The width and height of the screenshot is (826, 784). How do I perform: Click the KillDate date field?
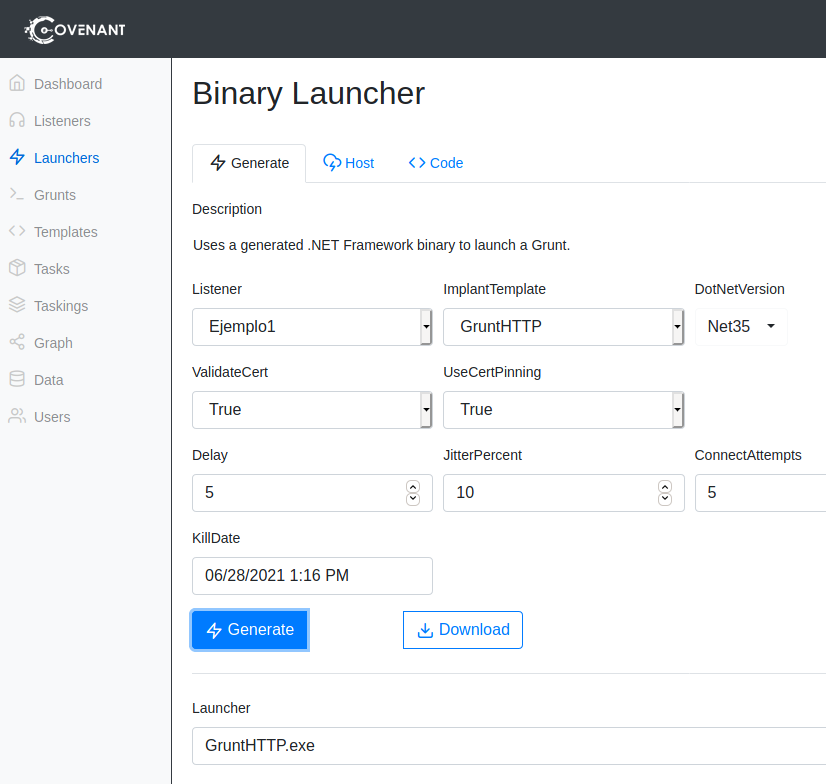point(311,576)
